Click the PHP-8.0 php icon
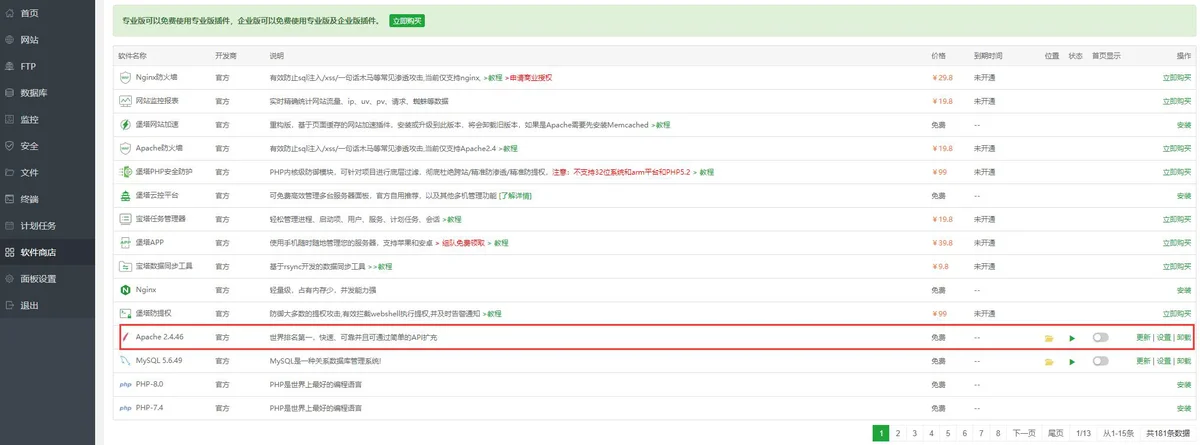The image size is (1200, 445). coord(126,385)
